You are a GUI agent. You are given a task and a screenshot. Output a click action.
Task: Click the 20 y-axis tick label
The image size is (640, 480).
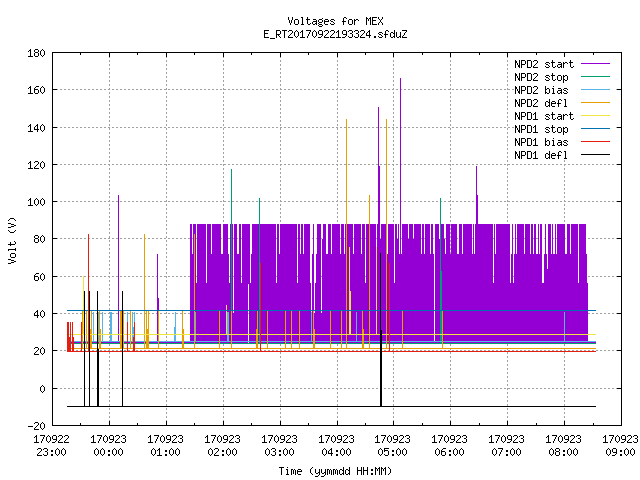[39, 351]
